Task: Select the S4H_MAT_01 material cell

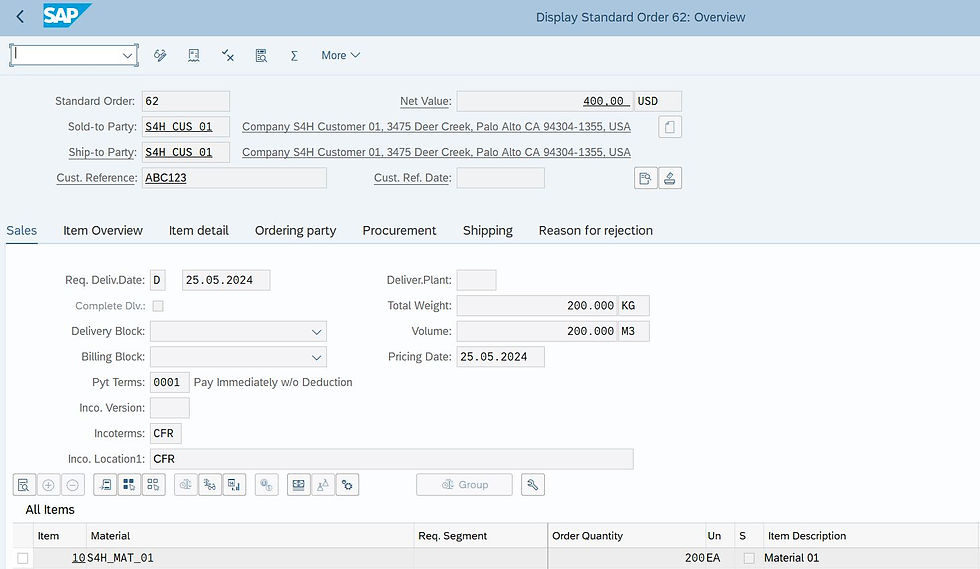Action: [250, 558]
